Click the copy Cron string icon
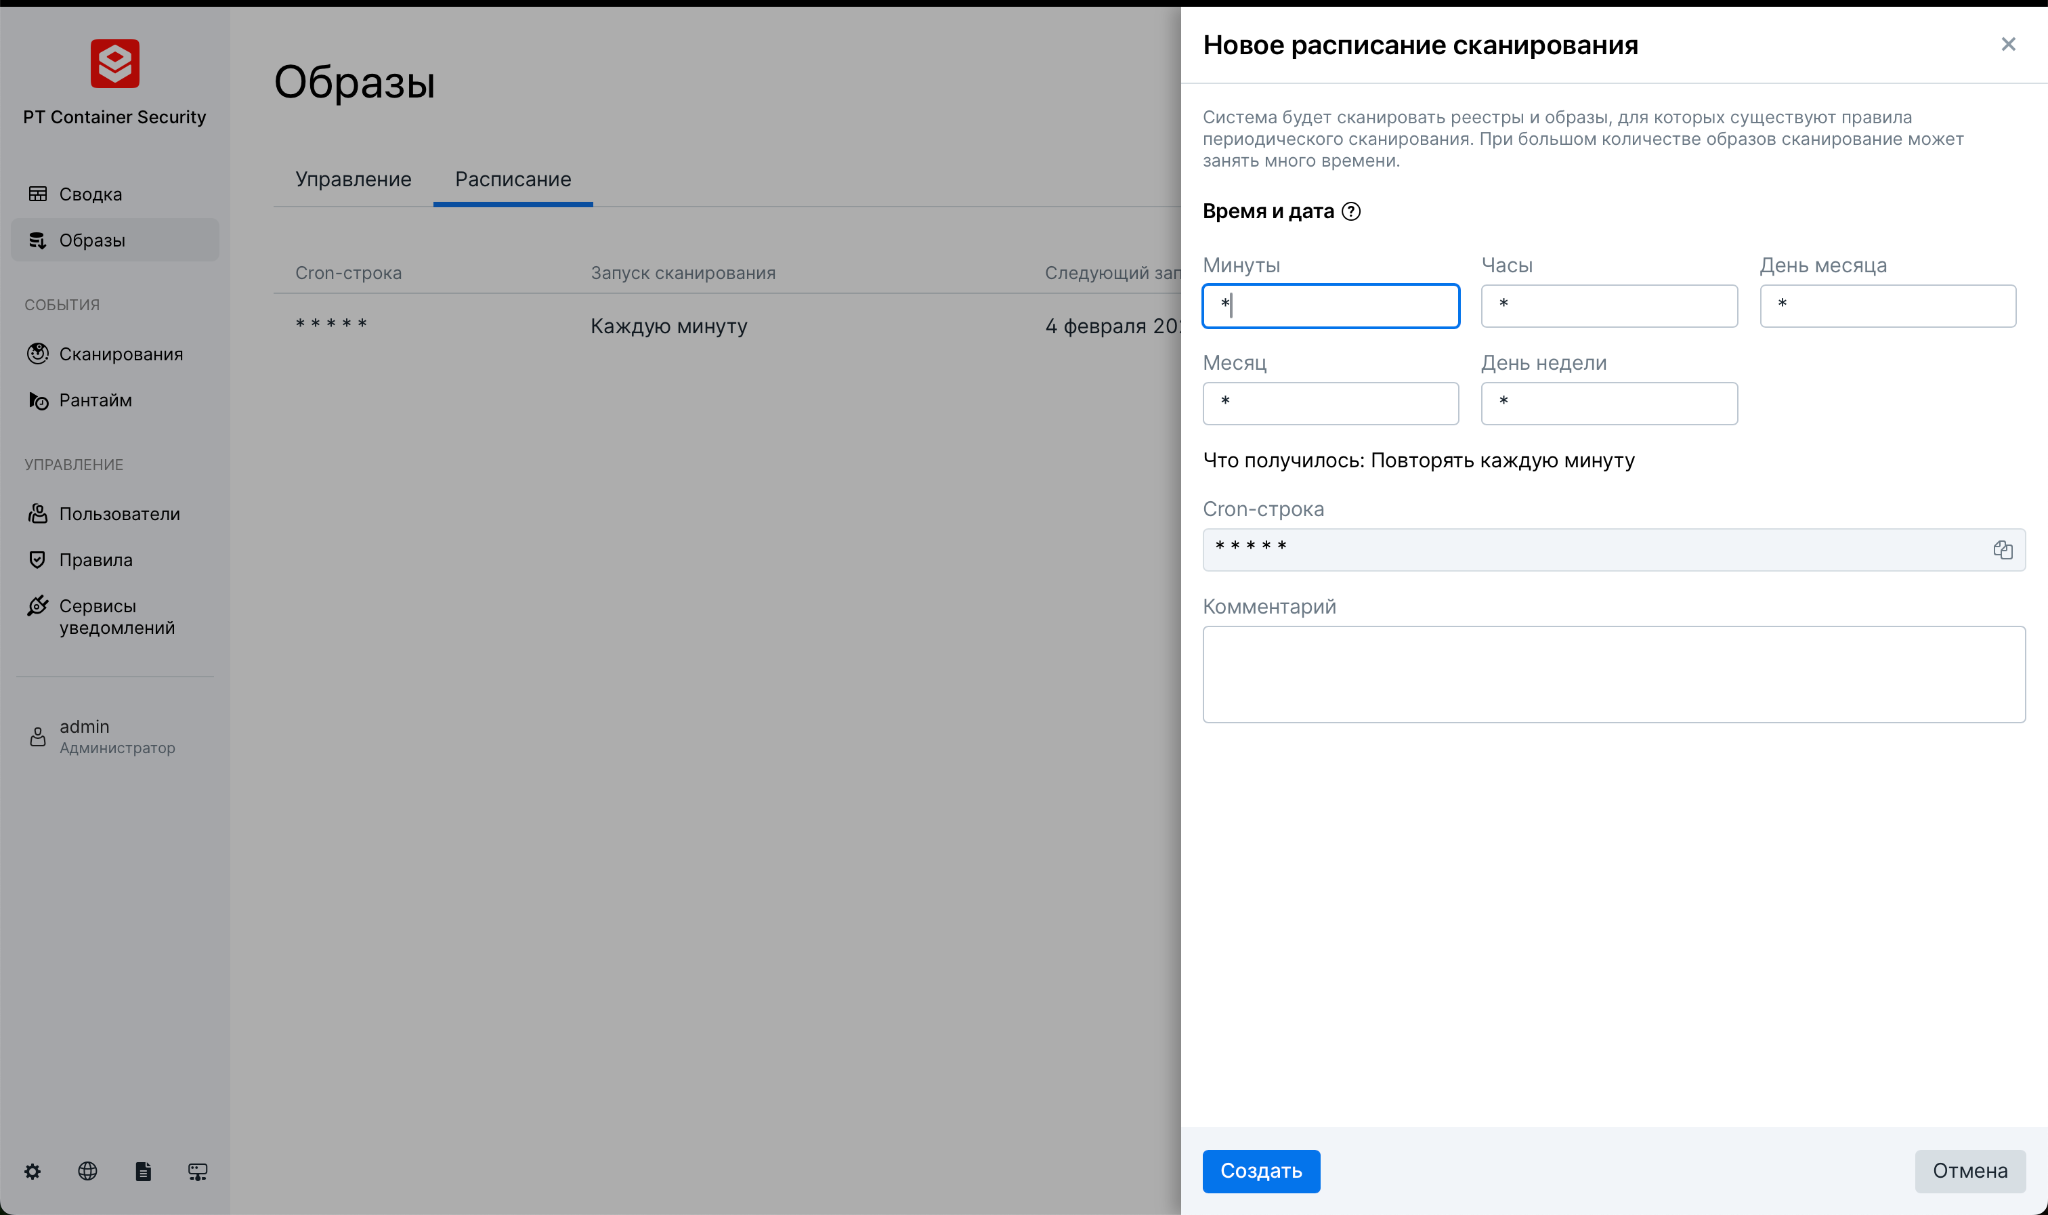Screen dimensions: 2048x1215 point(2002,550)
